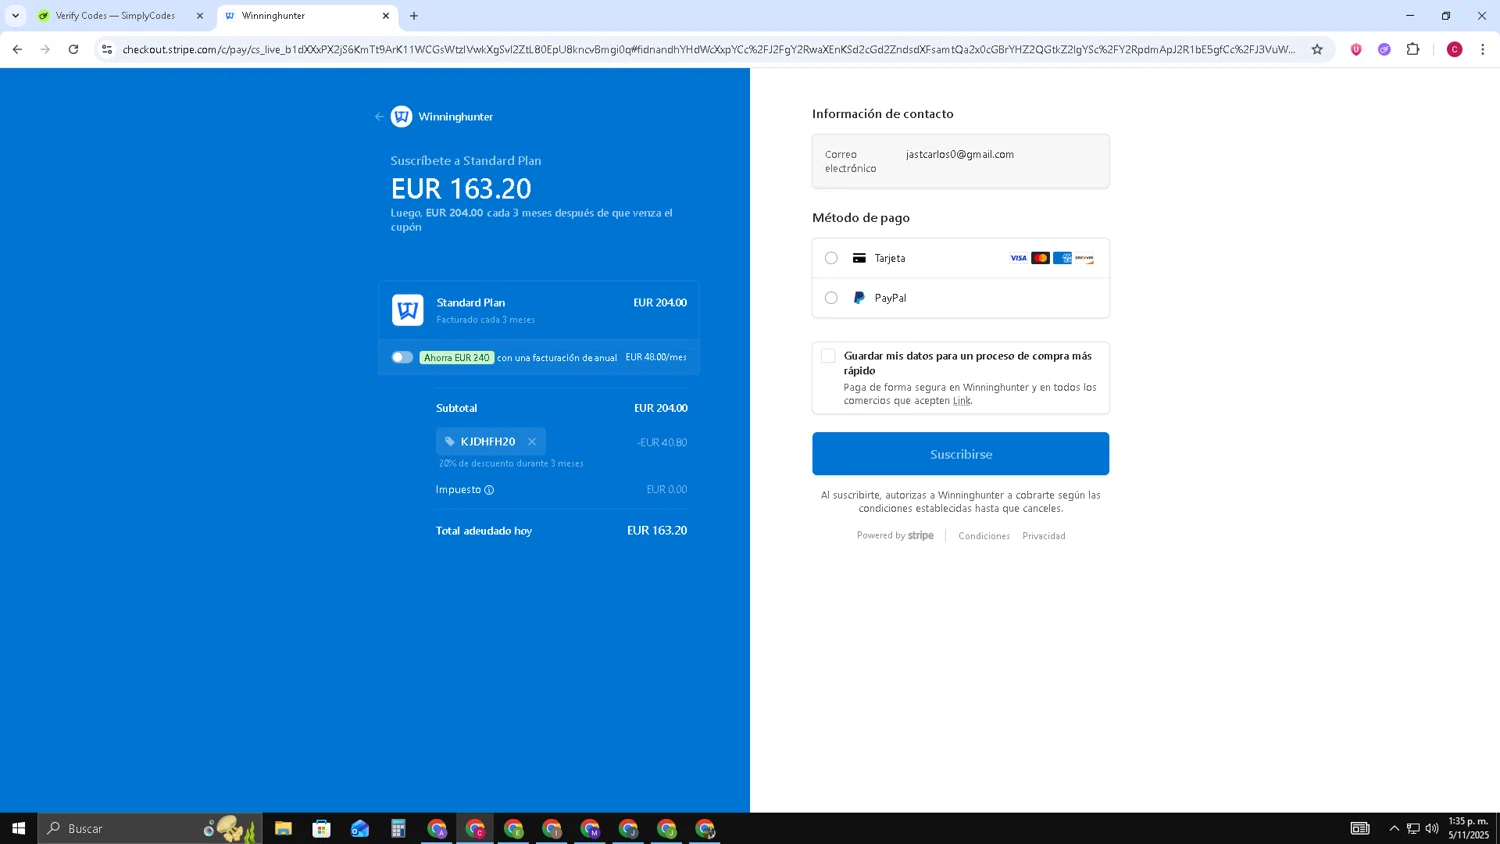This screenshot has width=1500, height=844.
Task: Open the network icon in system tray
Action: point(1413,828)
